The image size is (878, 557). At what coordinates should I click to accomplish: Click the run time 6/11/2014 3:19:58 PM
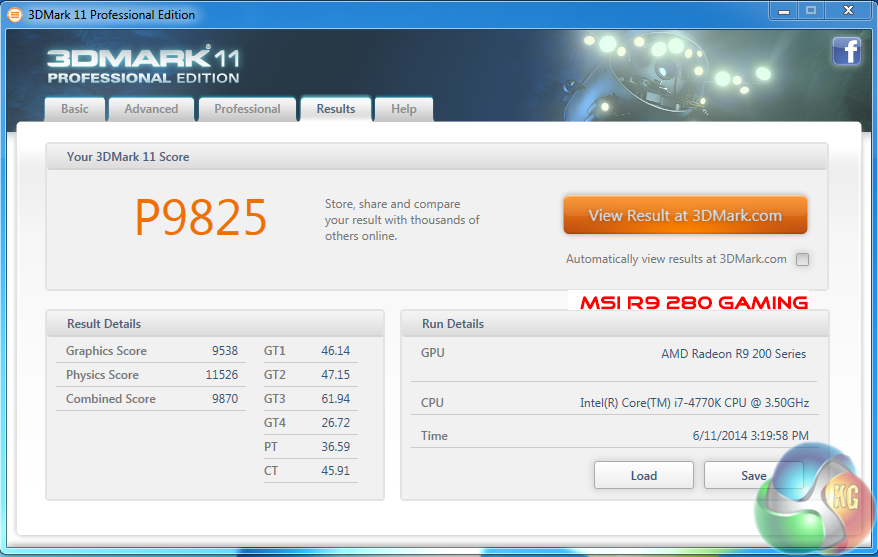click(750, 436)
